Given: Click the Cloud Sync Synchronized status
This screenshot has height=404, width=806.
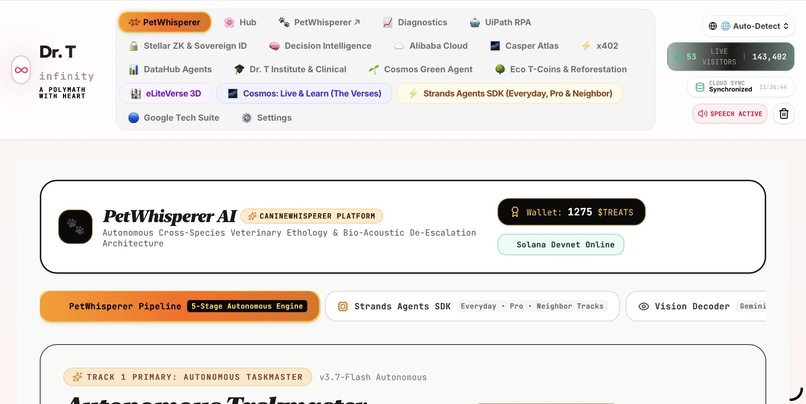Looking at the screenshot, I should [x=741, y=87].
